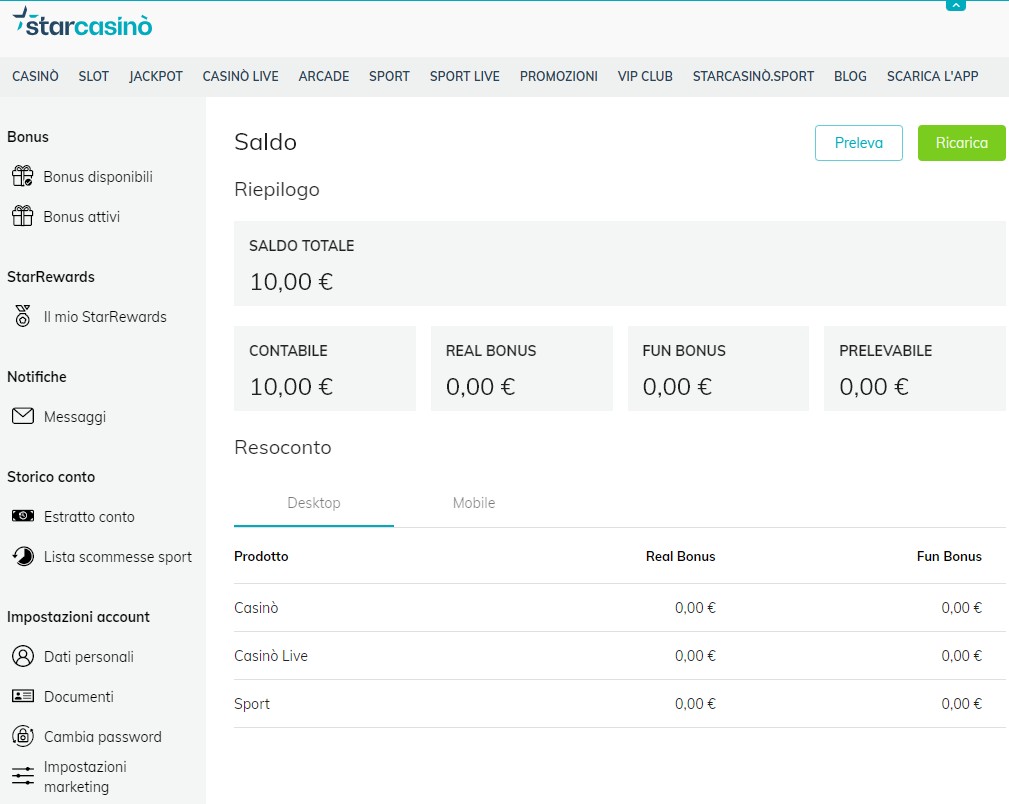
Task: Select the Sport row in Resoconto
Action: click(x=252, y=703)
